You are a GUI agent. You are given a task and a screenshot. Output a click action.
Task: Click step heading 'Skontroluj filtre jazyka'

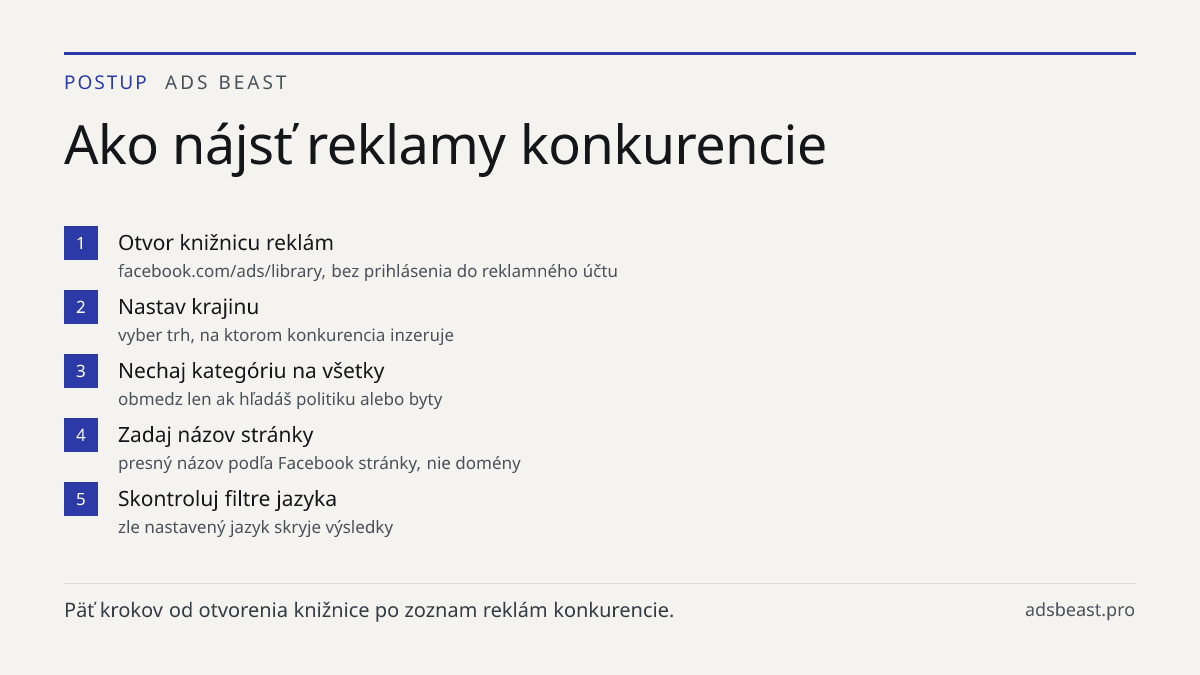(227, 499)
